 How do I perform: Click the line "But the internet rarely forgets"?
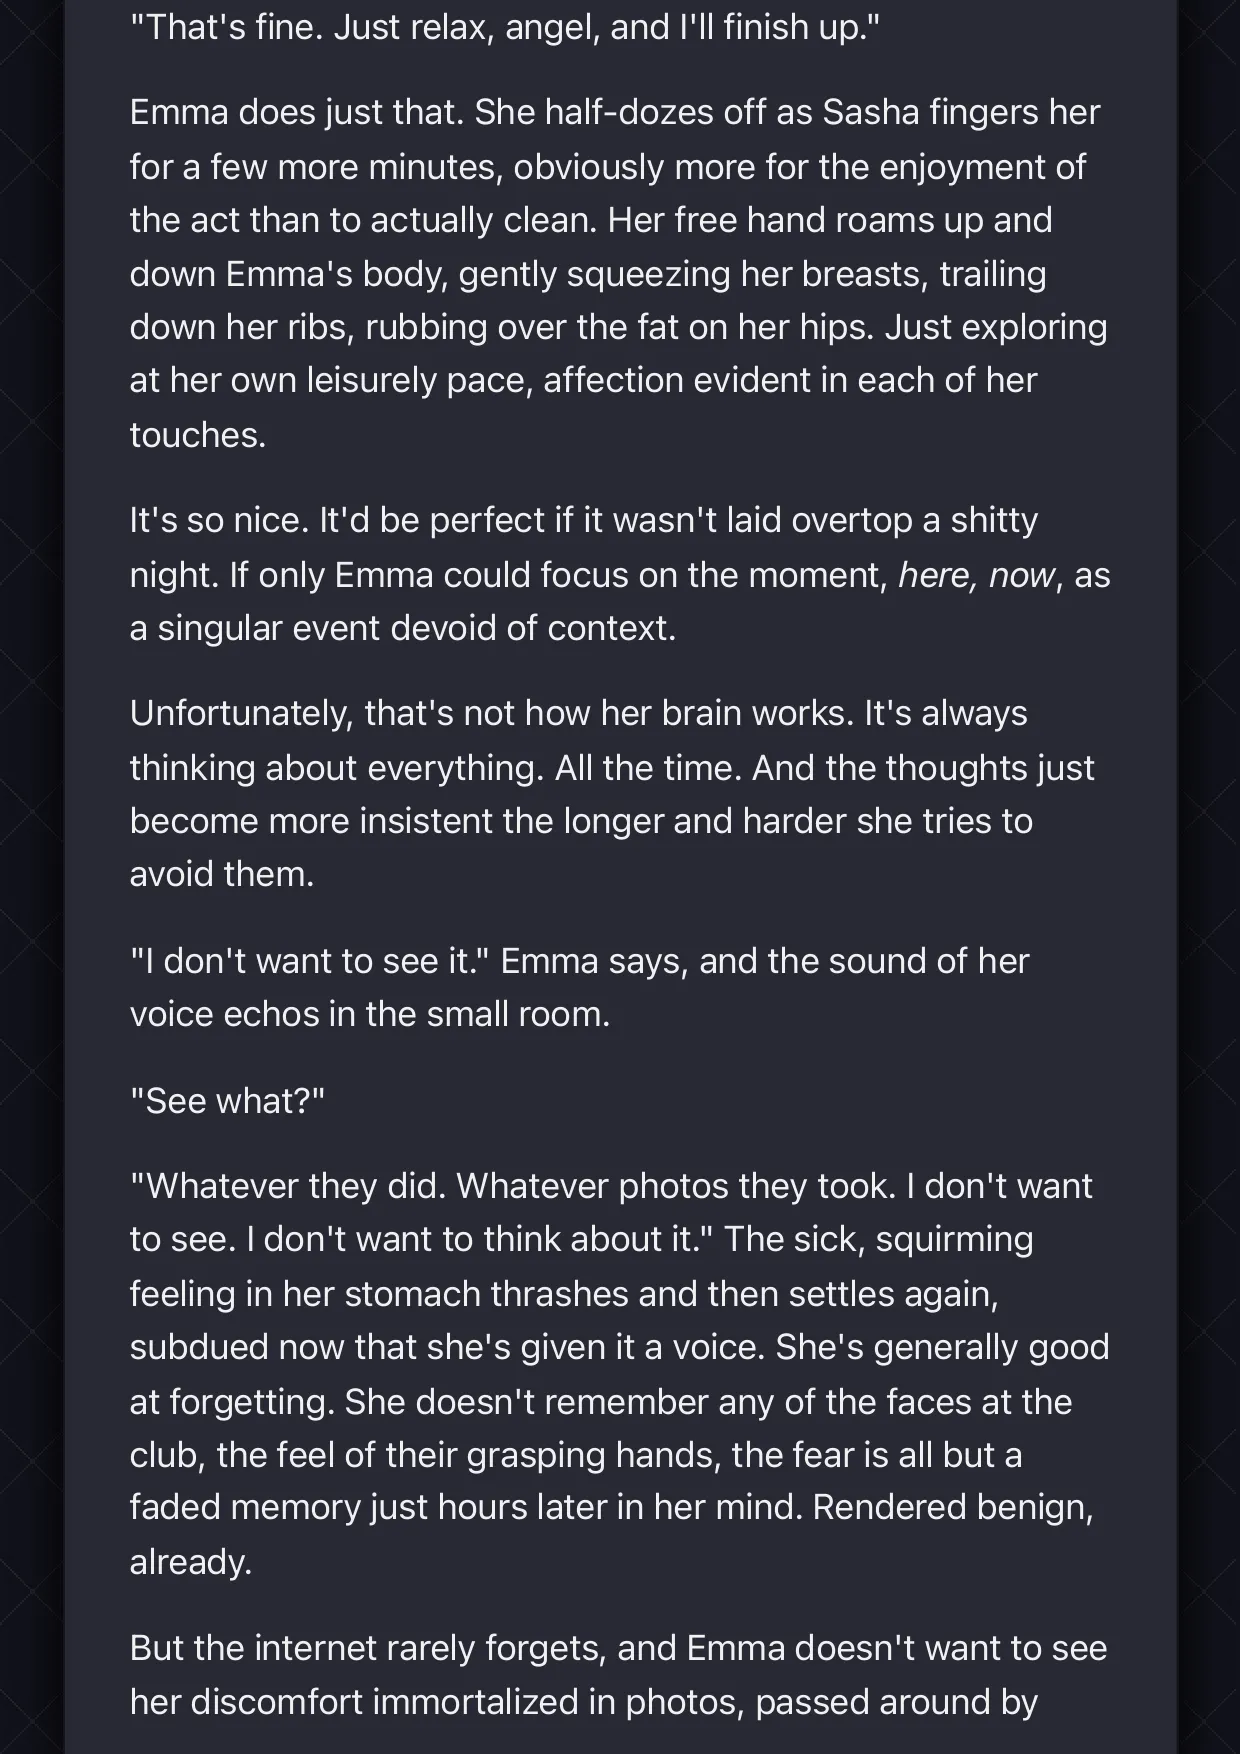pyautogui.click(x=618, y=1648)
